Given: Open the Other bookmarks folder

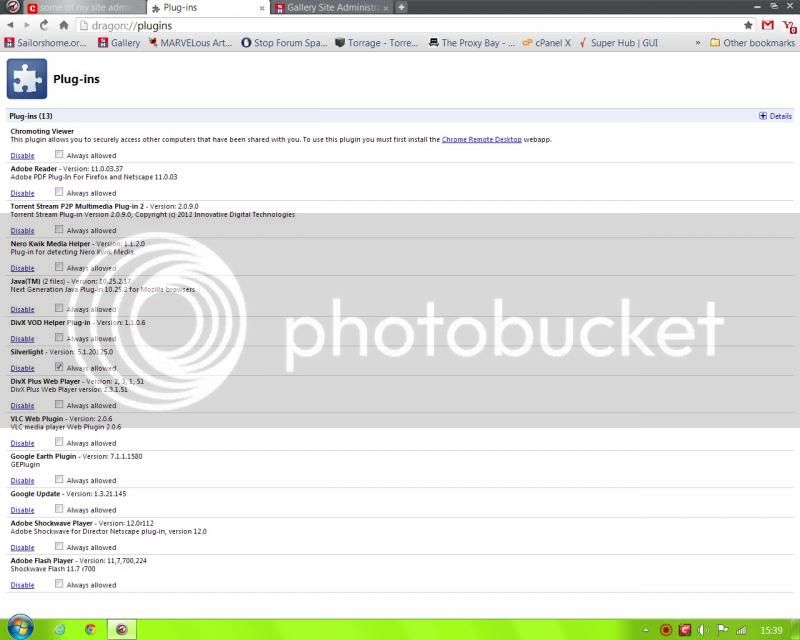Looking at the screenshot, I should pyautogui.click(x=752, y=43).
